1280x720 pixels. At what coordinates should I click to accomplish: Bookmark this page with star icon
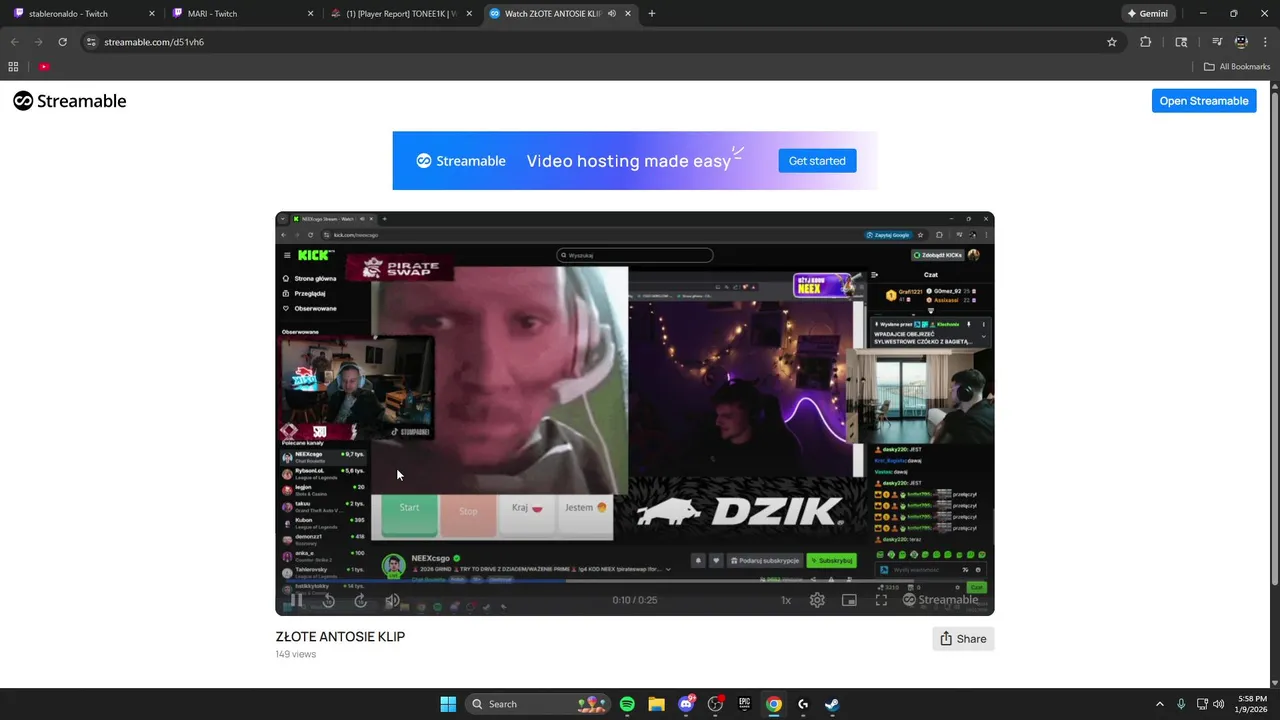(x=1111, y=42)
